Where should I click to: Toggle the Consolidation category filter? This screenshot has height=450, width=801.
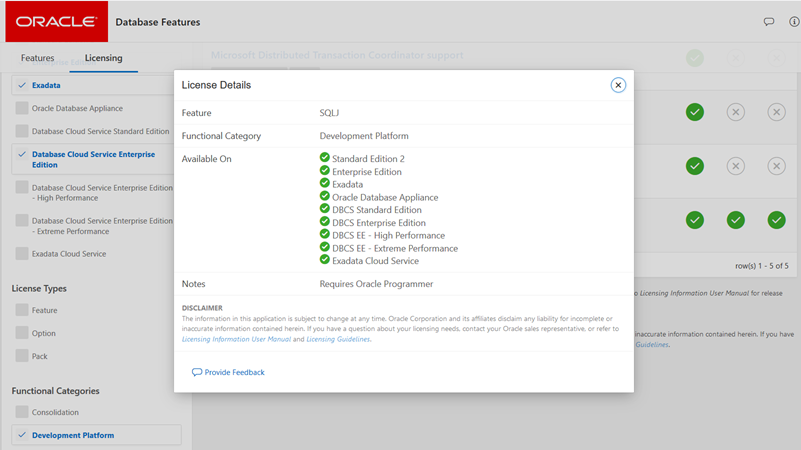[x=22, y=412]
